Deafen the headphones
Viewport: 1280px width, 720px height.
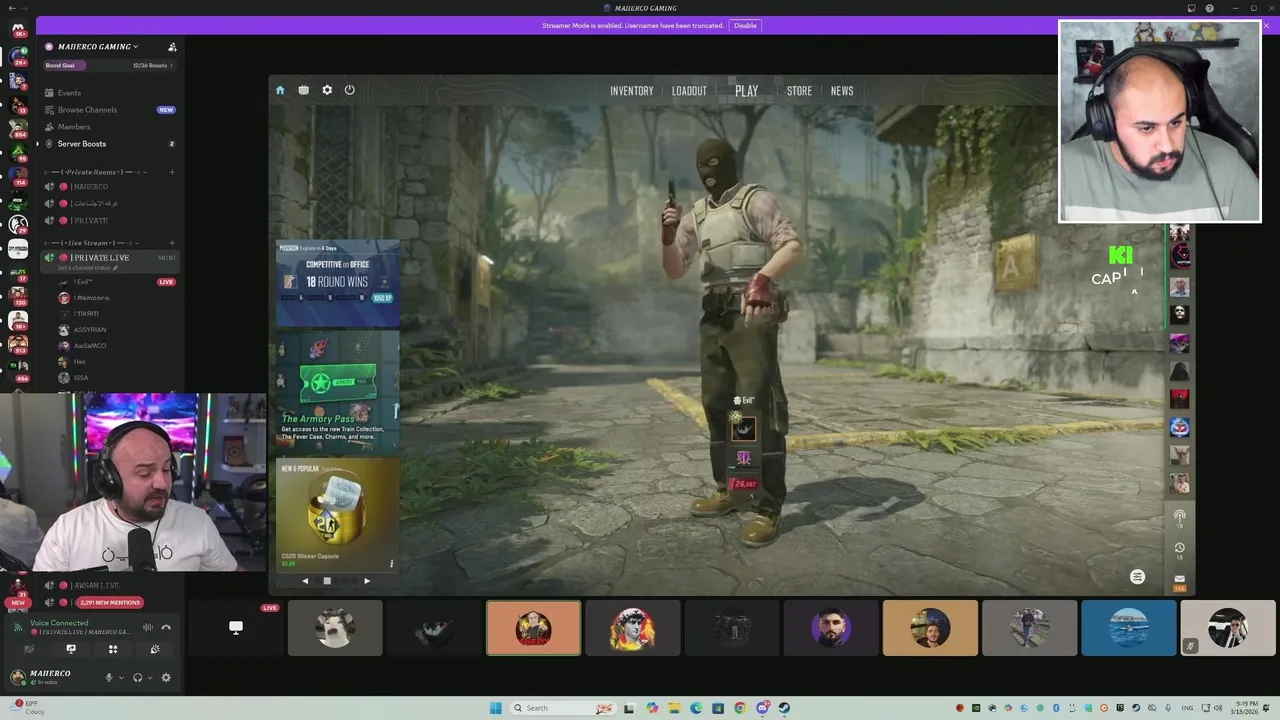[138, 678]
